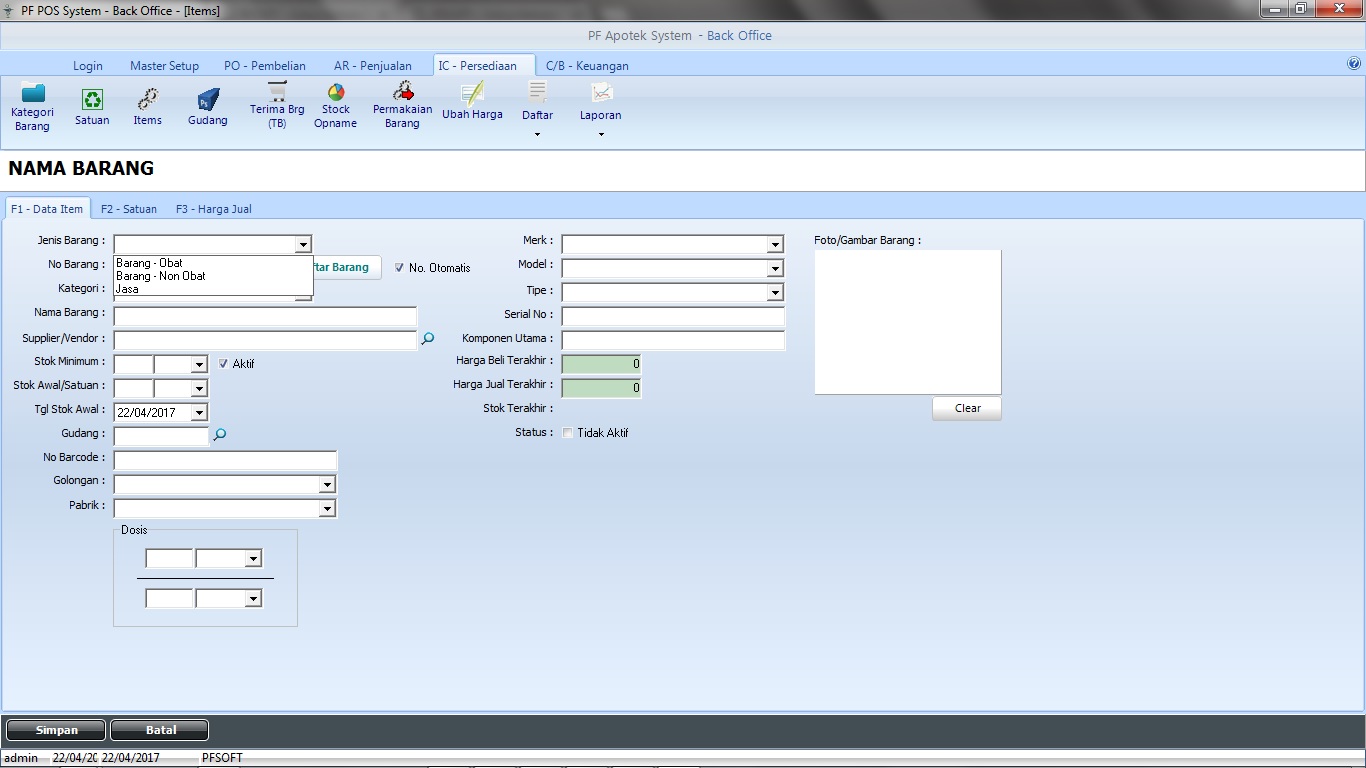Screen dimensions: 1366x768
Task: Open the AR - Penjualan ribbon tab
Action: point(372,66)
